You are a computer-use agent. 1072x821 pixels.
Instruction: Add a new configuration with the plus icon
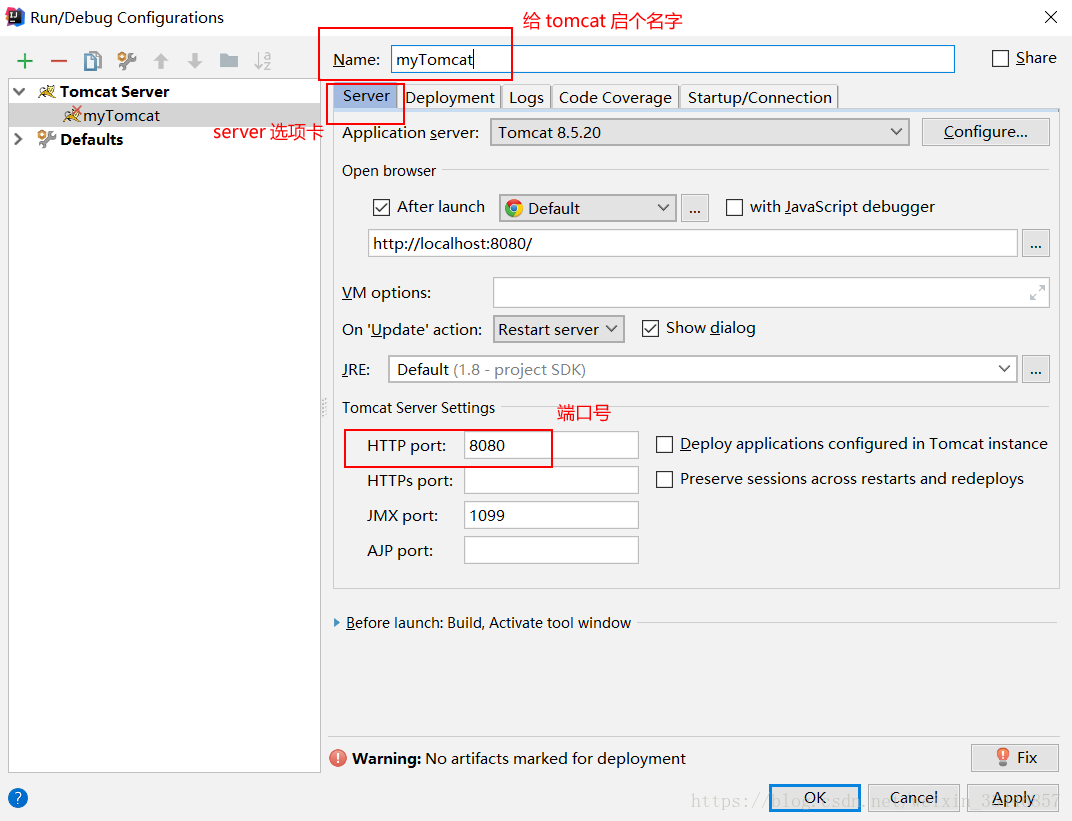pos(25,61)
